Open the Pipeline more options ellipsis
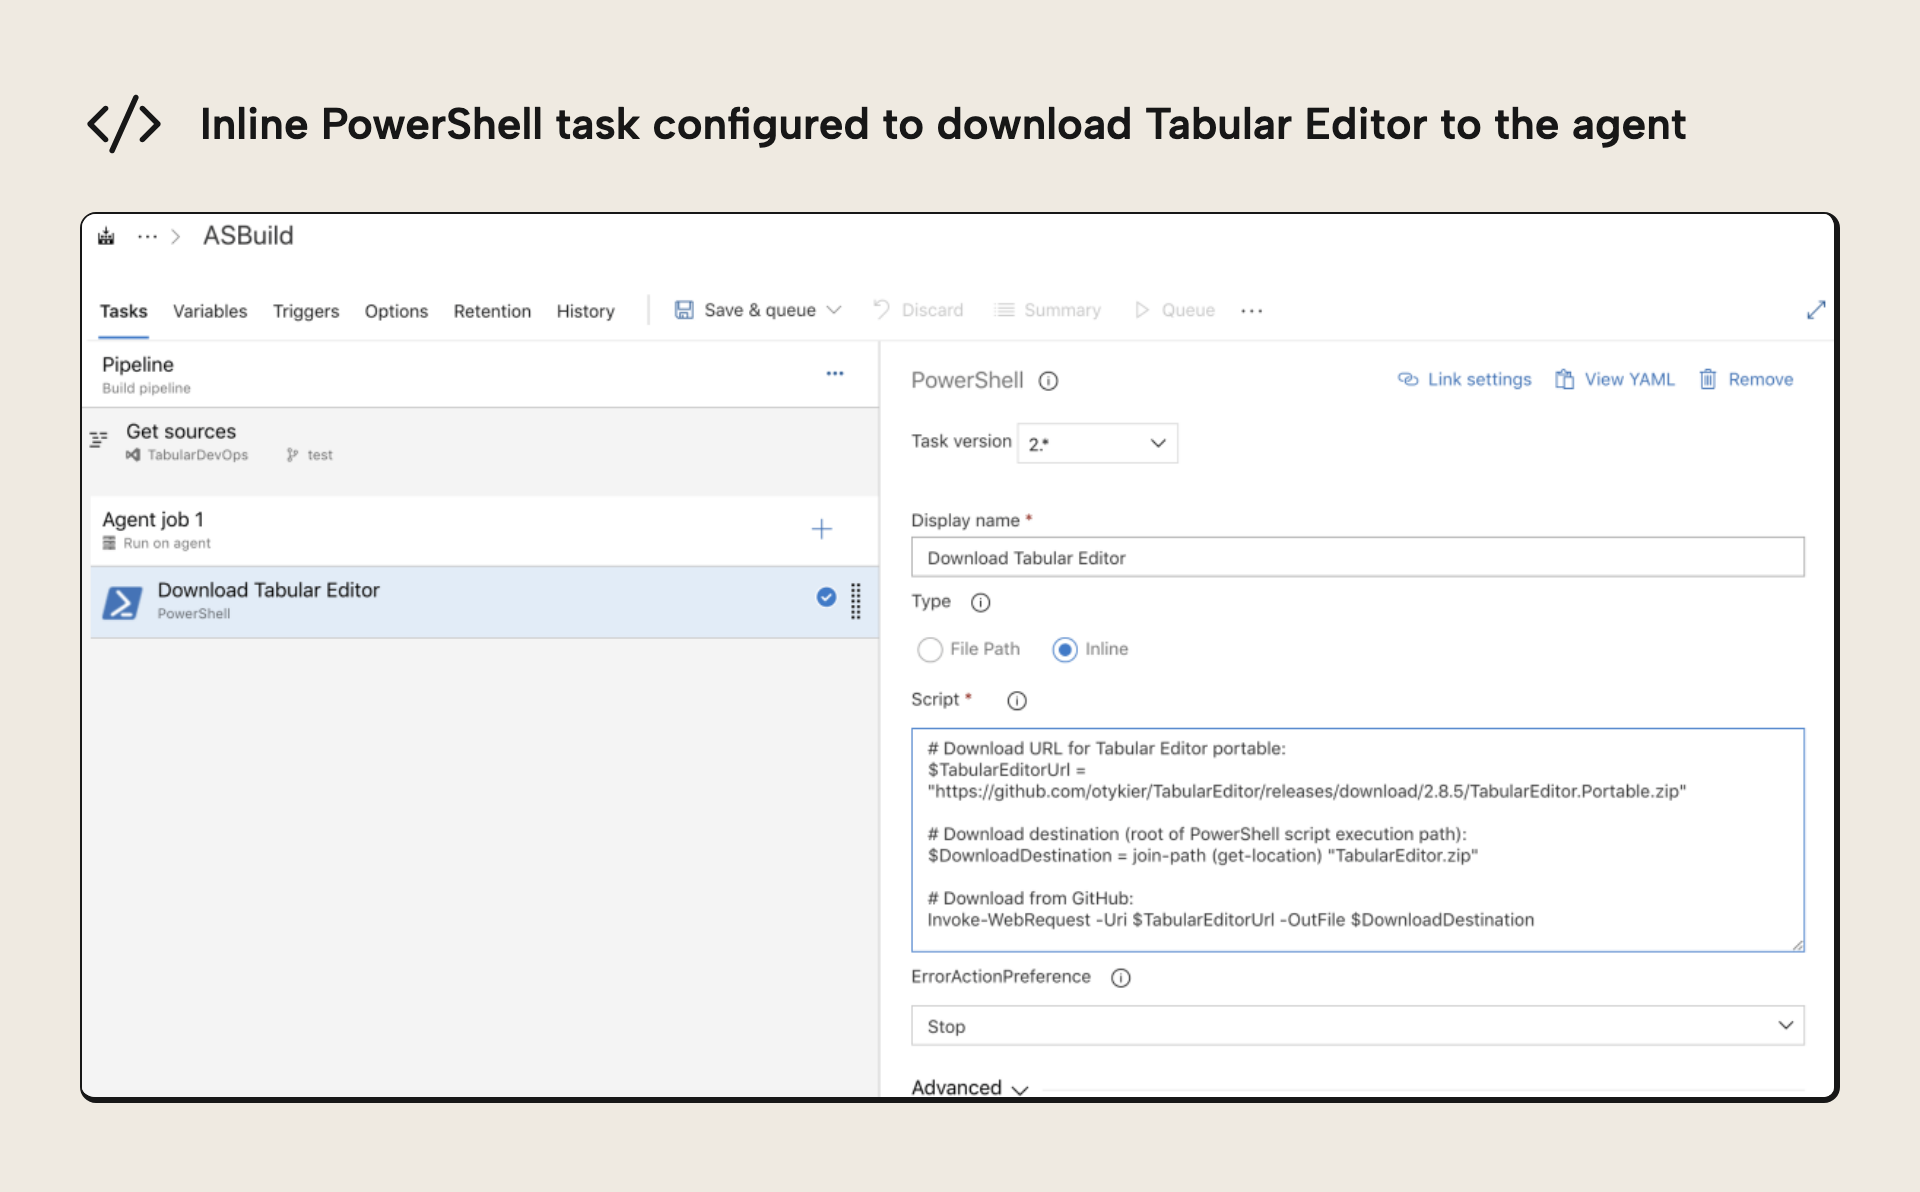 click(835, 373)
